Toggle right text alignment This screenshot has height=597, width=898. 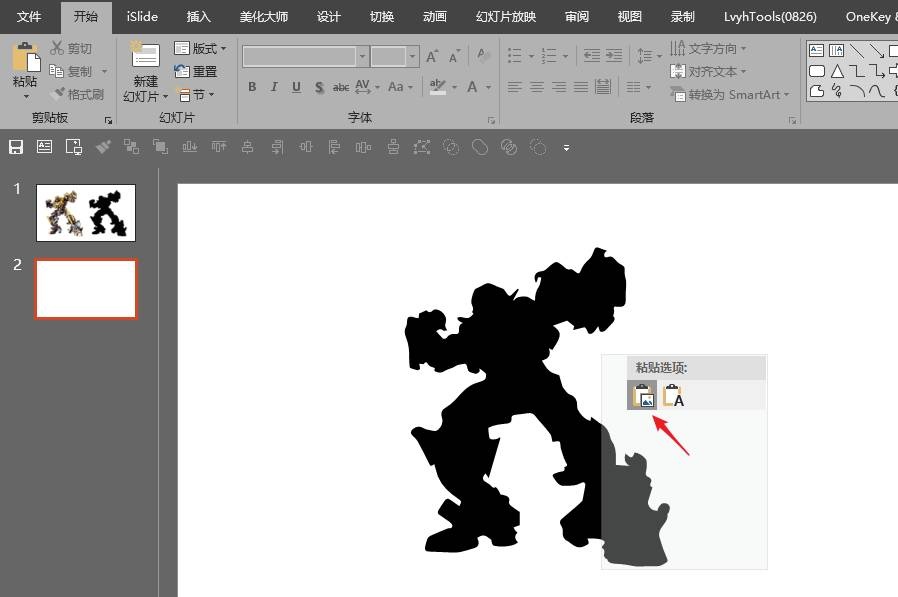click(x=559, y=87)
